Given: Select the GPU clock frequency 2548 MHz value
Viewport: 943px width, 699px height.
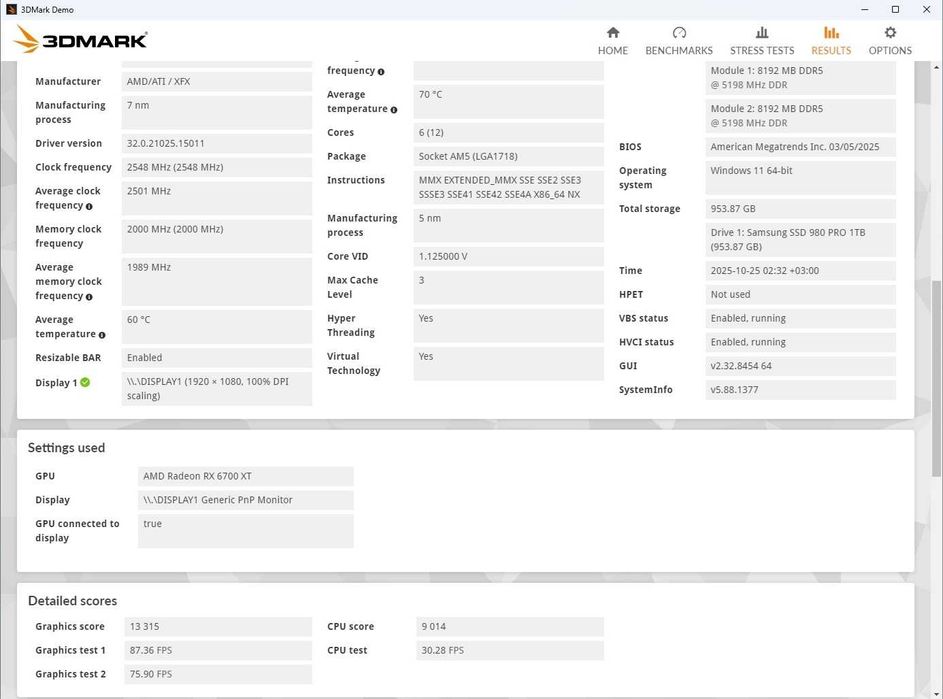Looking at the screenshot, I should click(x=217, y=167).
